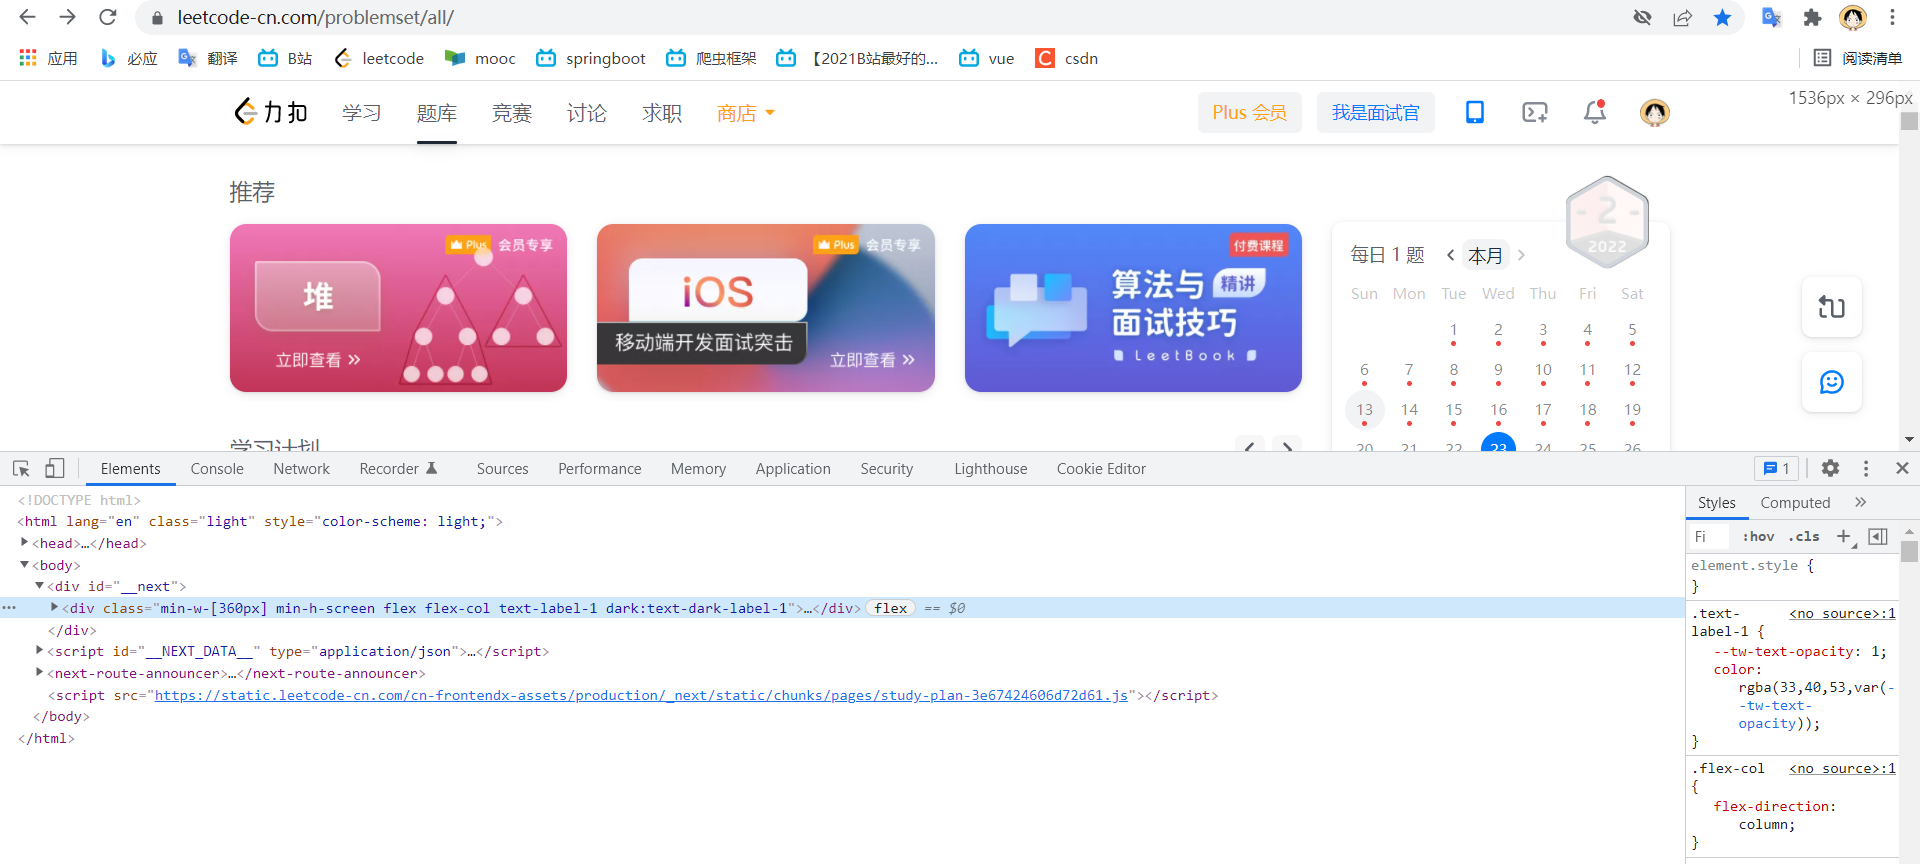
Task: Click the Chrome profile avatar in the toolbar
Action: click(x=1853, y=17)
